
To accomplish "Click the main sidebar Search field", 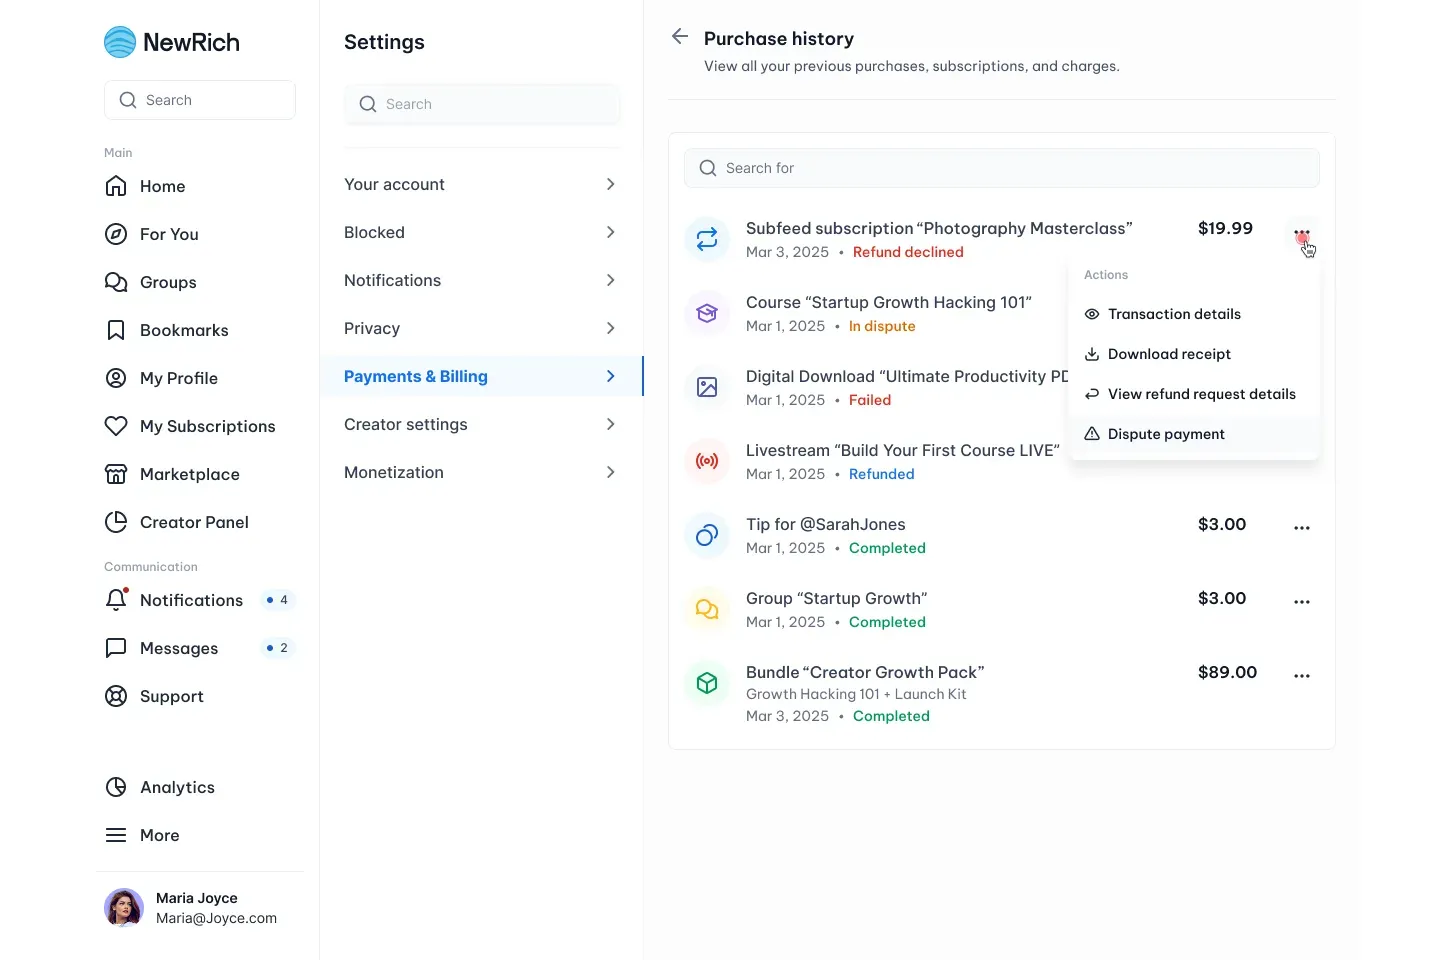I will tap(200, 100).
